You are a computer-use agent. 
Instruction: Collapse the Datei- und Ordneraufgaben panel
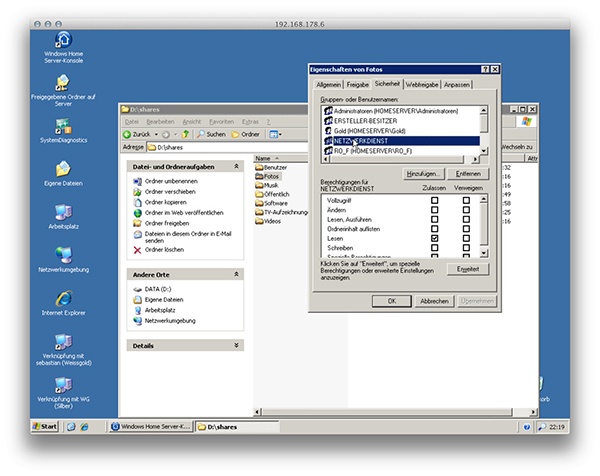click(x=237, y=166)
